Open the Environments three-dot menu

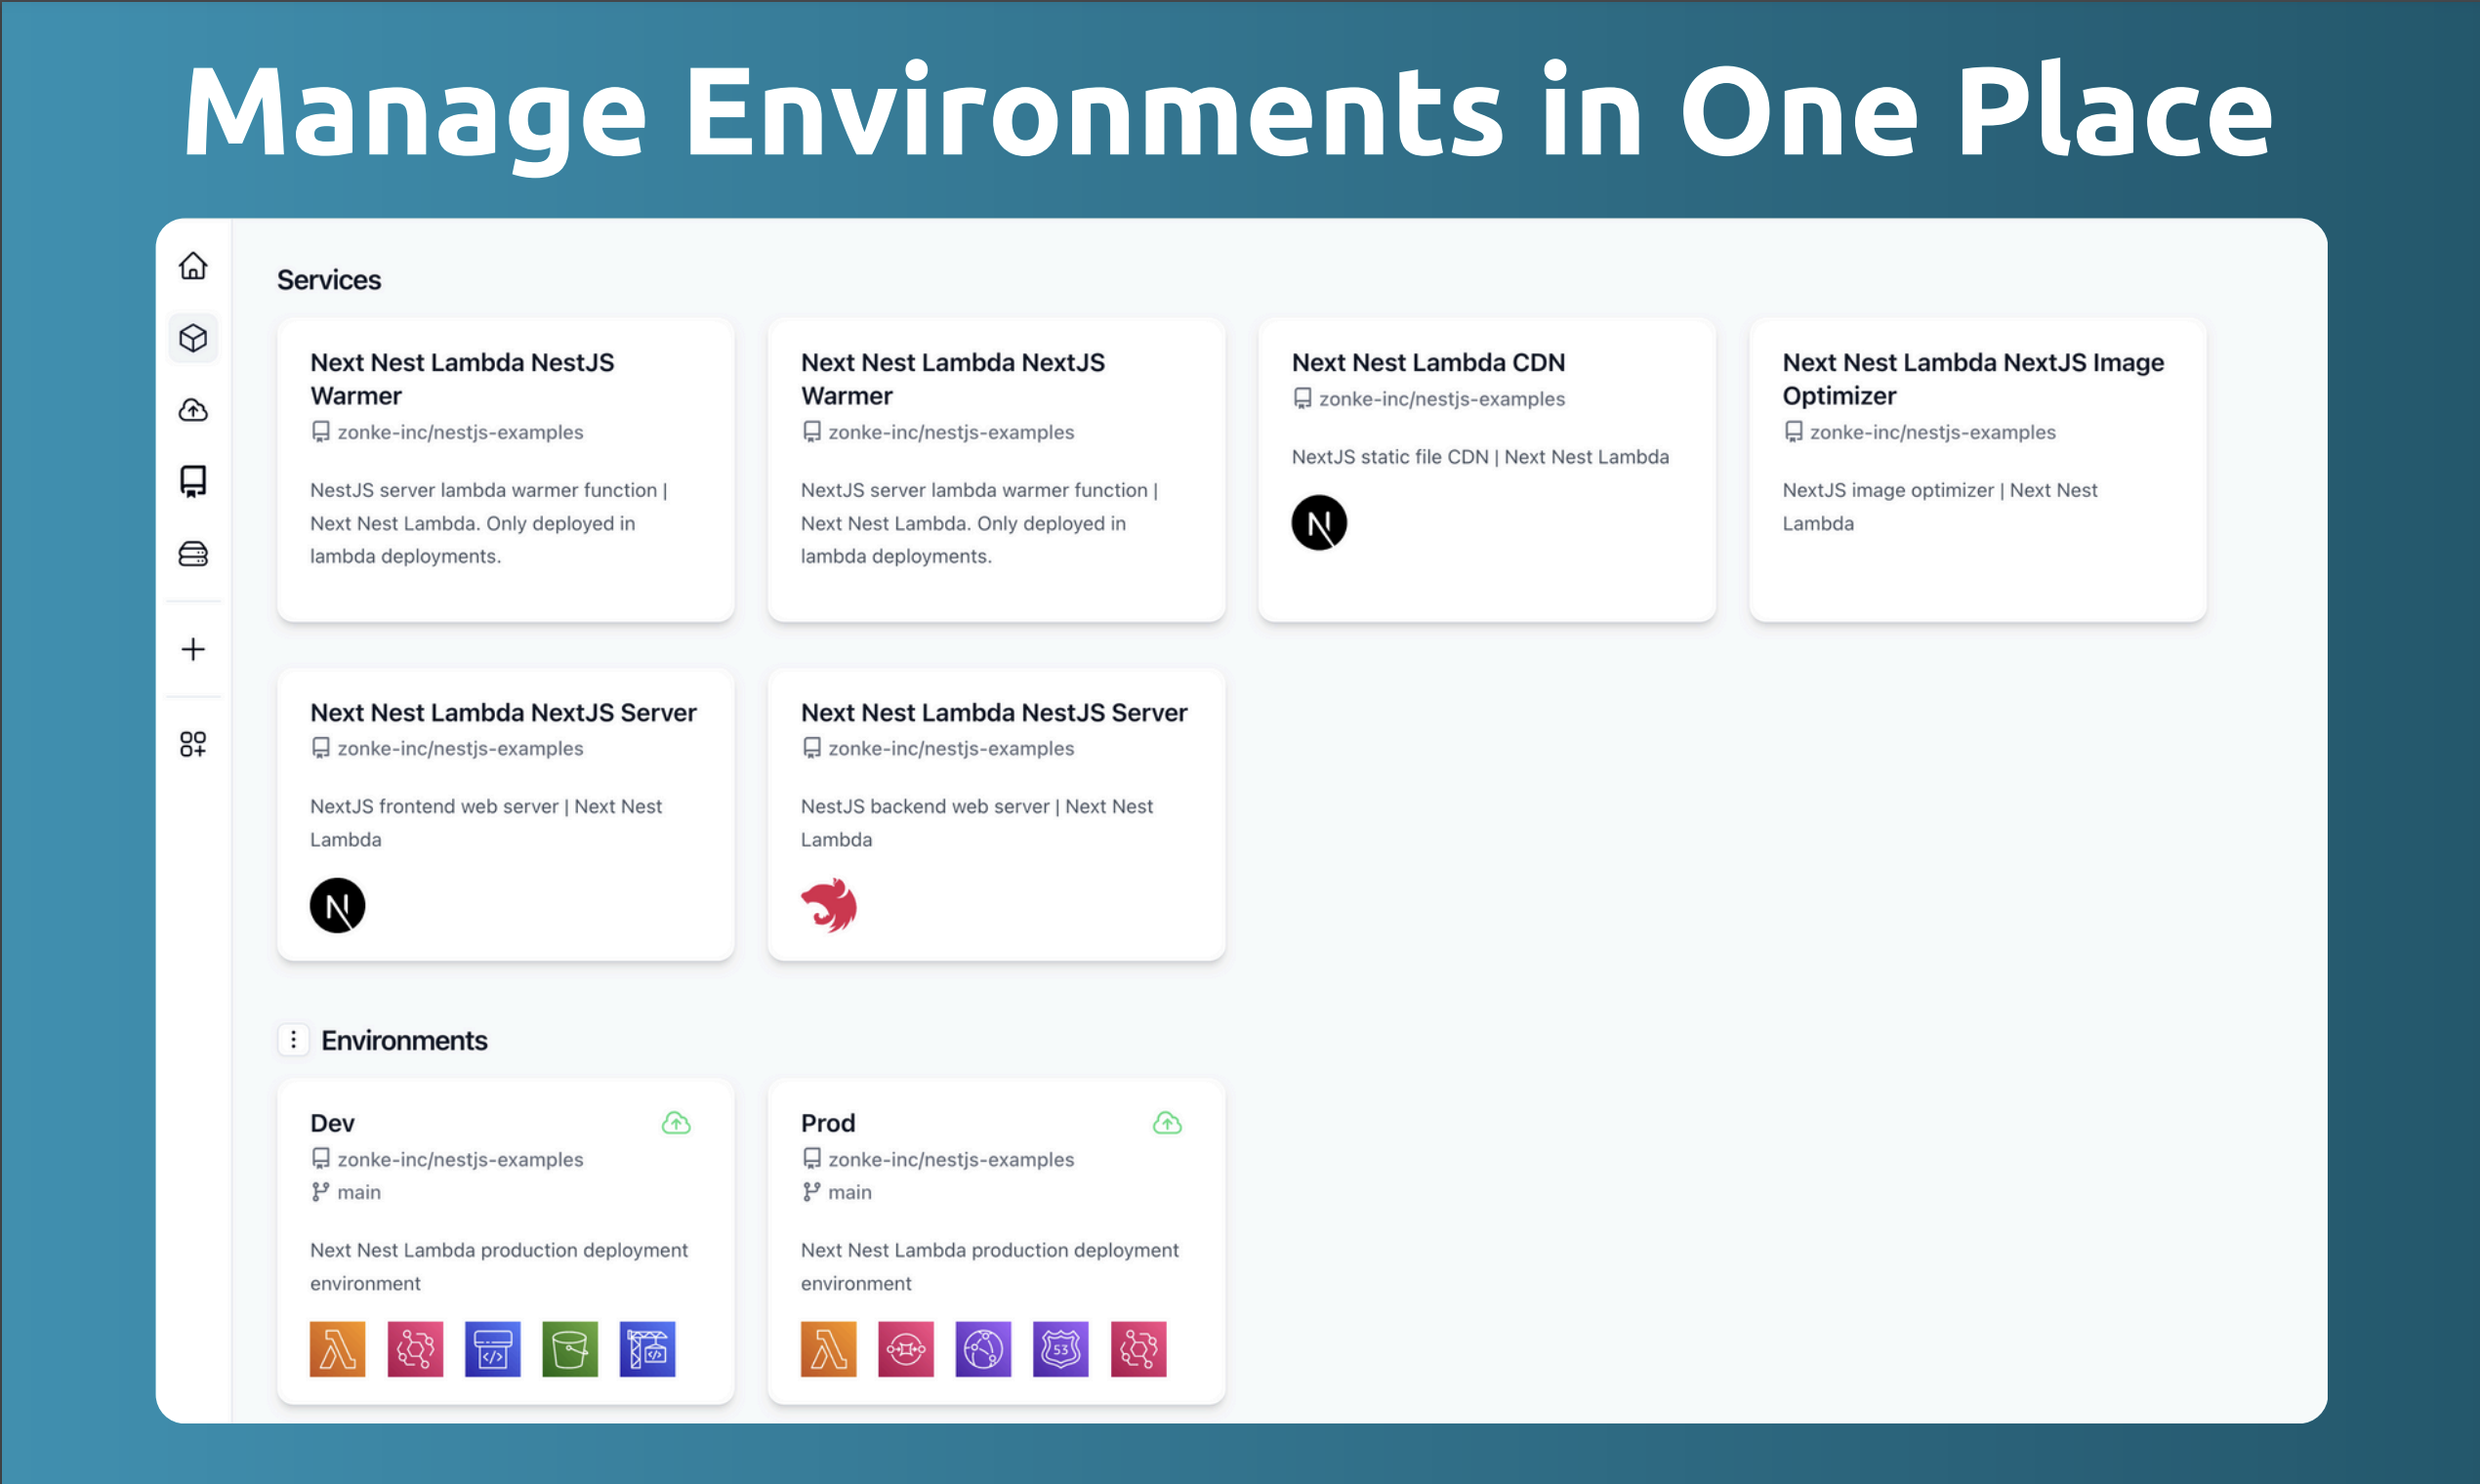click(x=293, y=1040)
